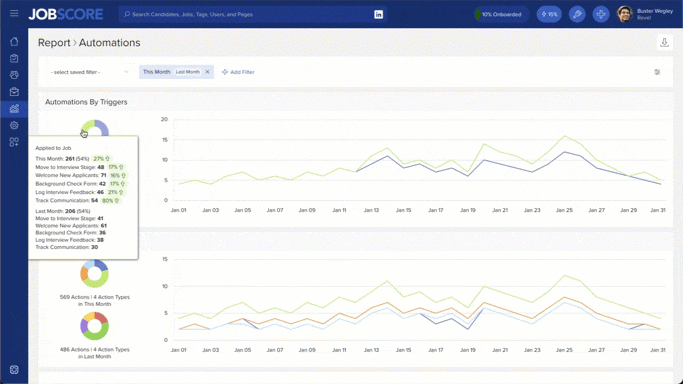Click the 'Automations' page title text
This screenshot has width=683, height=384.
click(109, 43)
